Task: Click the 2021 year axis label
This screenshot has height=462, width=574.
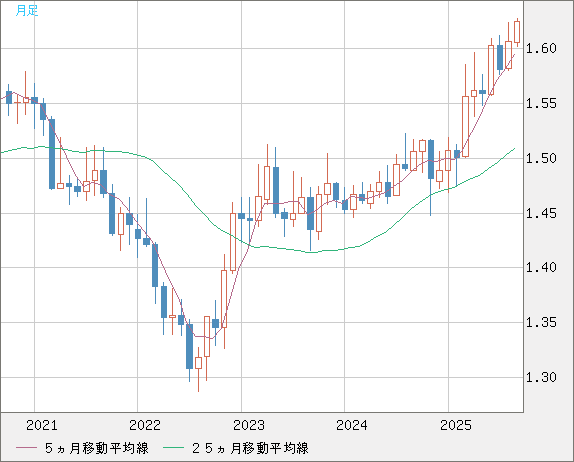Action: pos(42,425)
